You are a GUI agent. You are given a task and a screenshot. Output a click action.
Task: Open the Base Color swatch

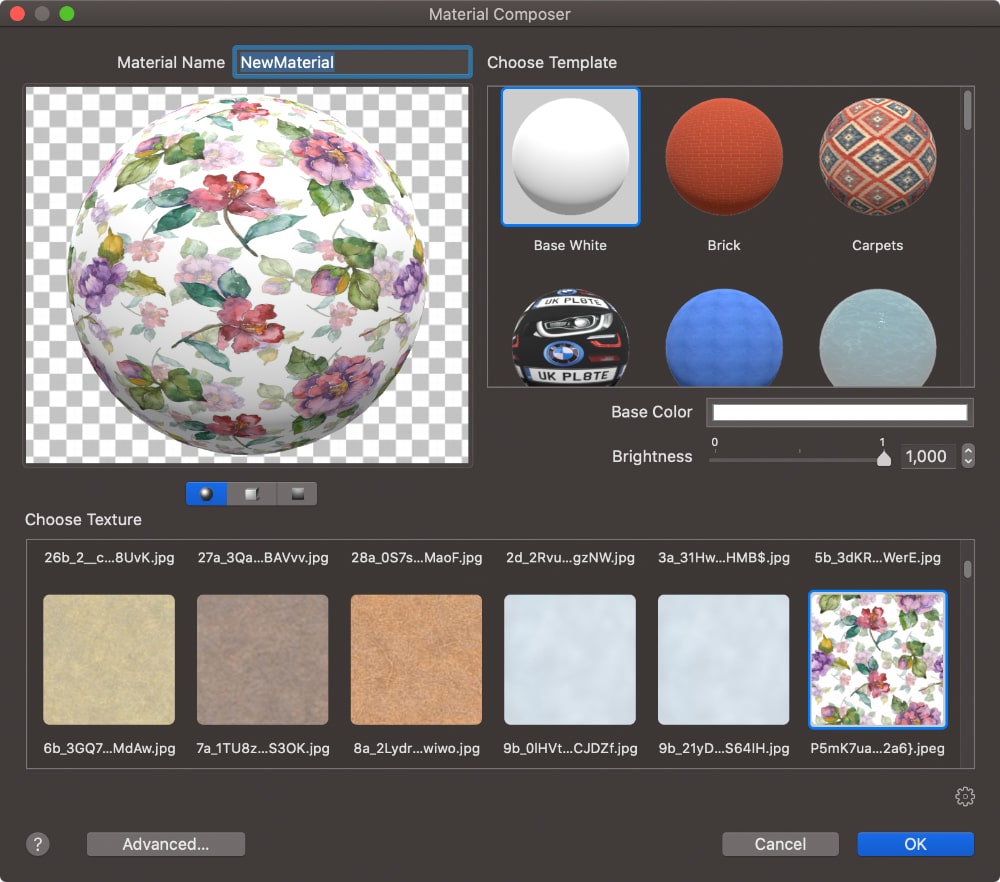(839, 412)
